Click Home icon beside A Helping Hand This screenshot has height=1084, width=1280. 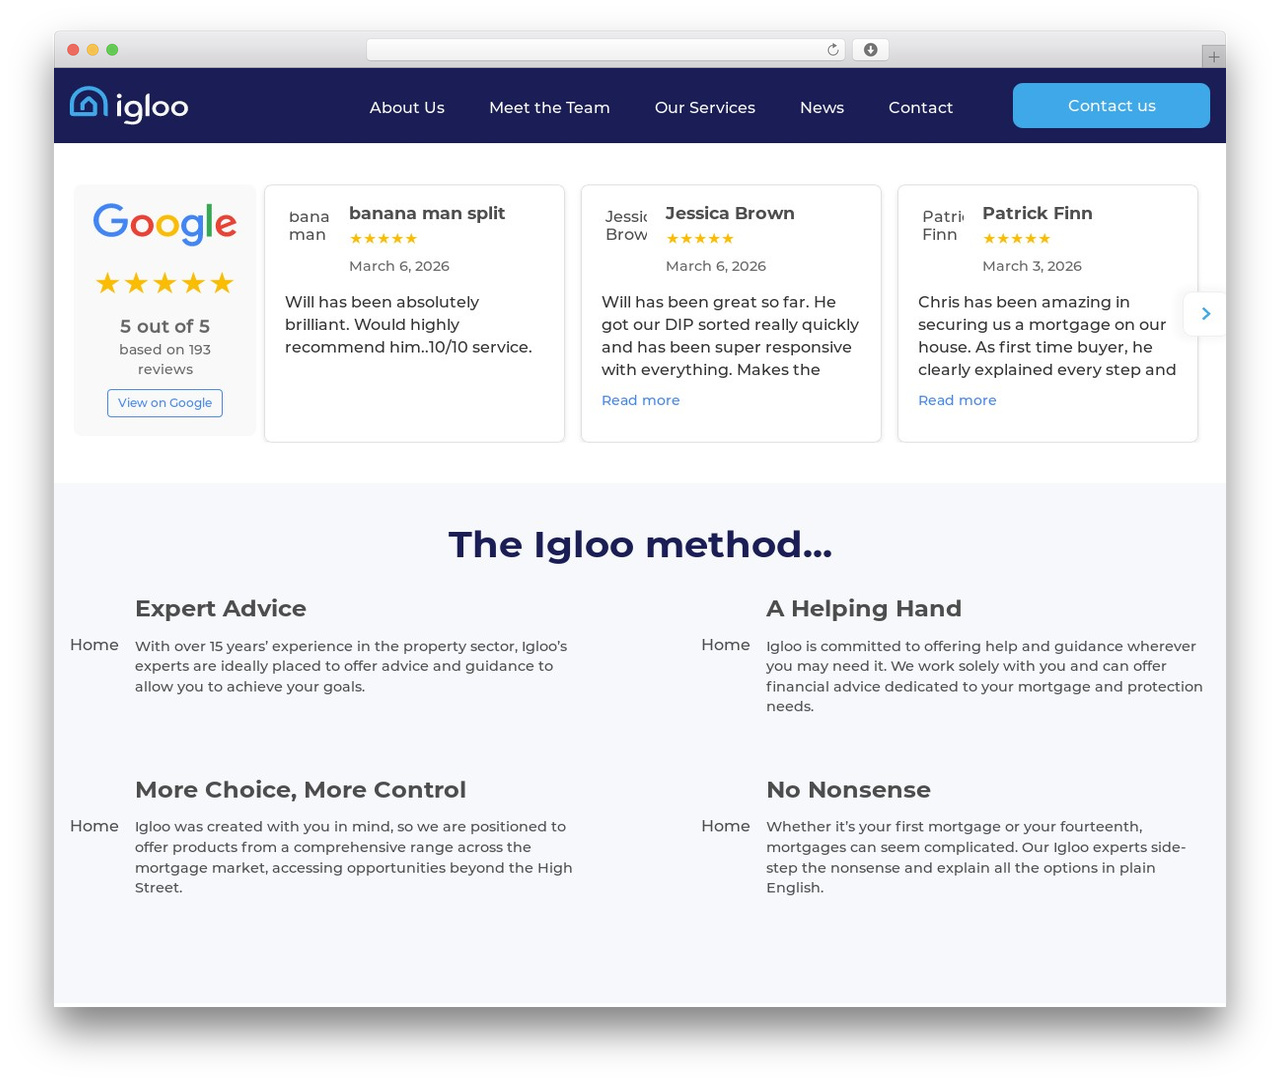click(725, 645)
